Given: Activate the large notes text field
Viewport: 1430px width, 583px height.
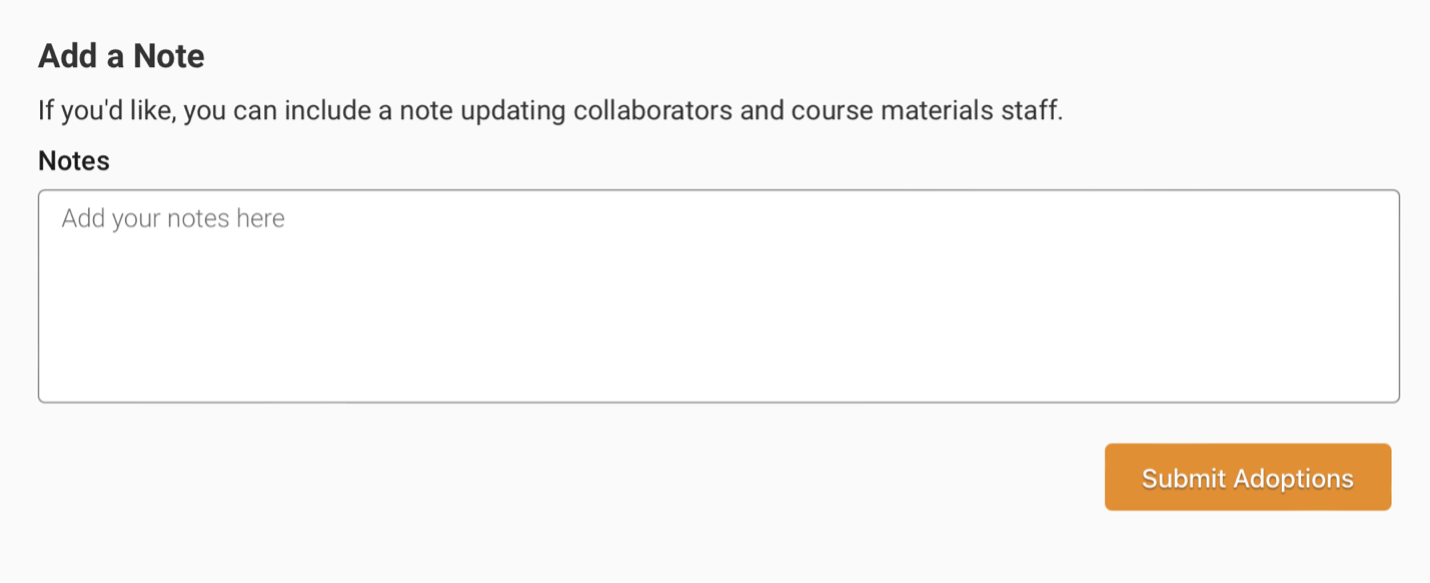Looking at the screenshot, I should pos(718,296).
